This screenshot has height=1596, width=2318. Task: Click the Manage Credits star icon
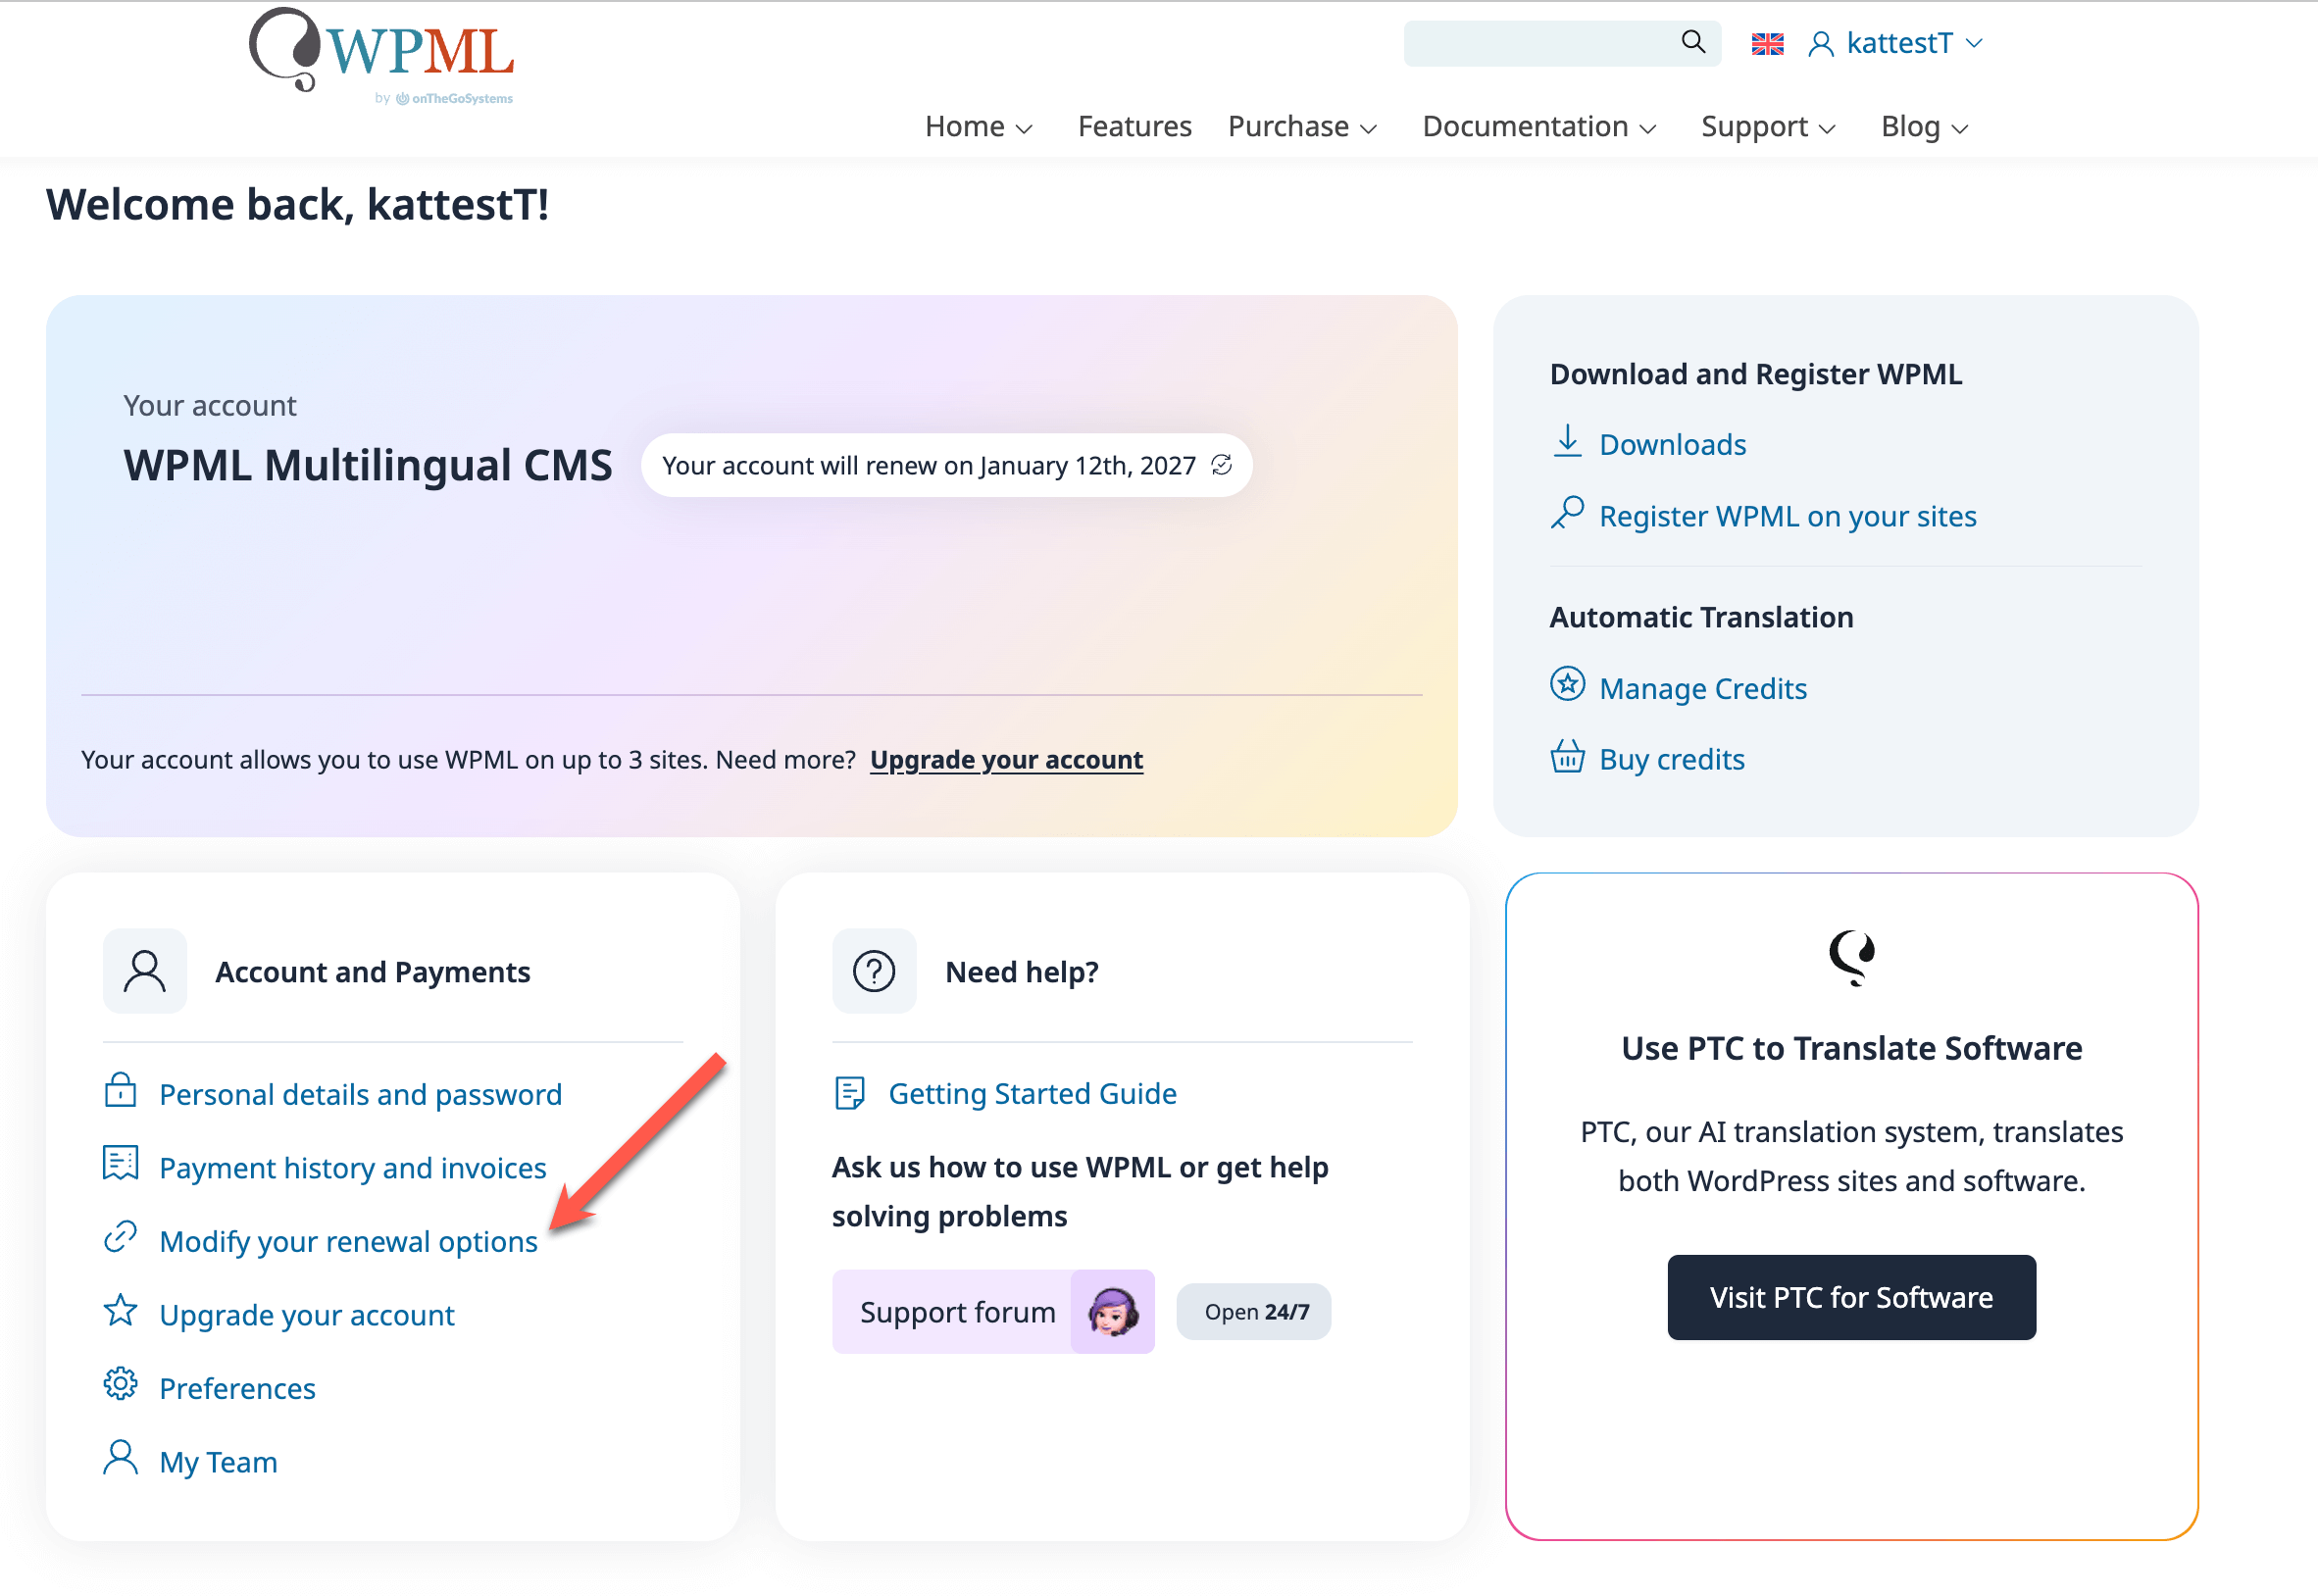click(1567, 685)
